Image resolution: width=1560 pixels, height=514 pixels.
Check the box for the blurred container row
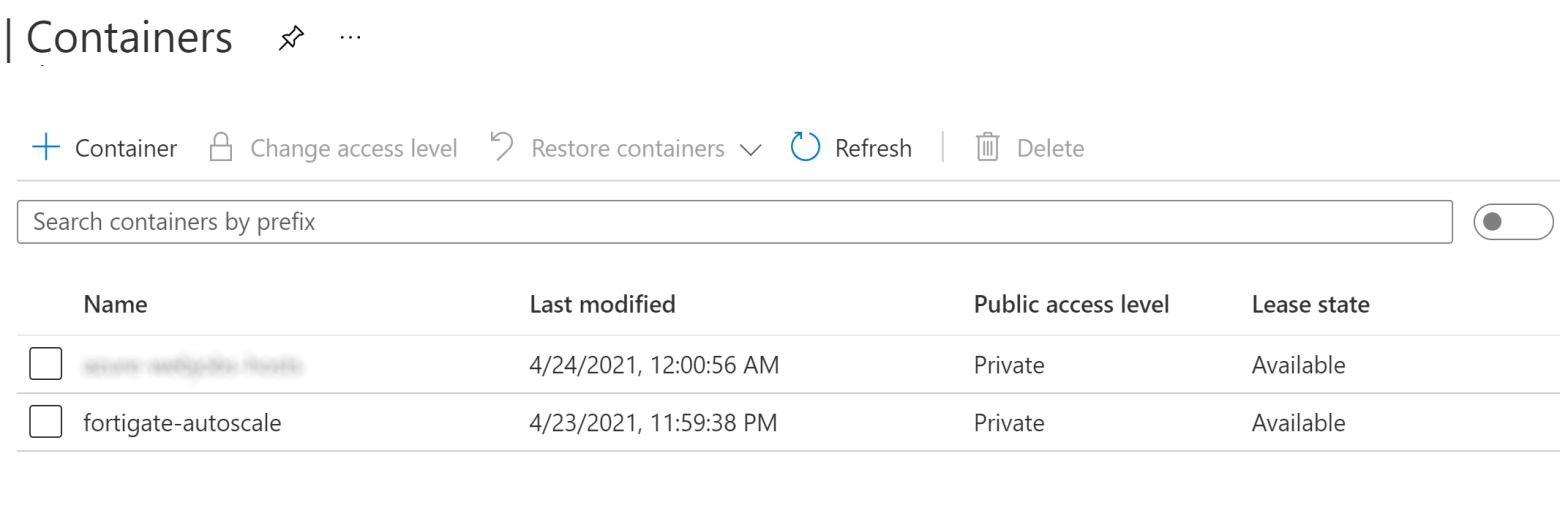(46, 365)
